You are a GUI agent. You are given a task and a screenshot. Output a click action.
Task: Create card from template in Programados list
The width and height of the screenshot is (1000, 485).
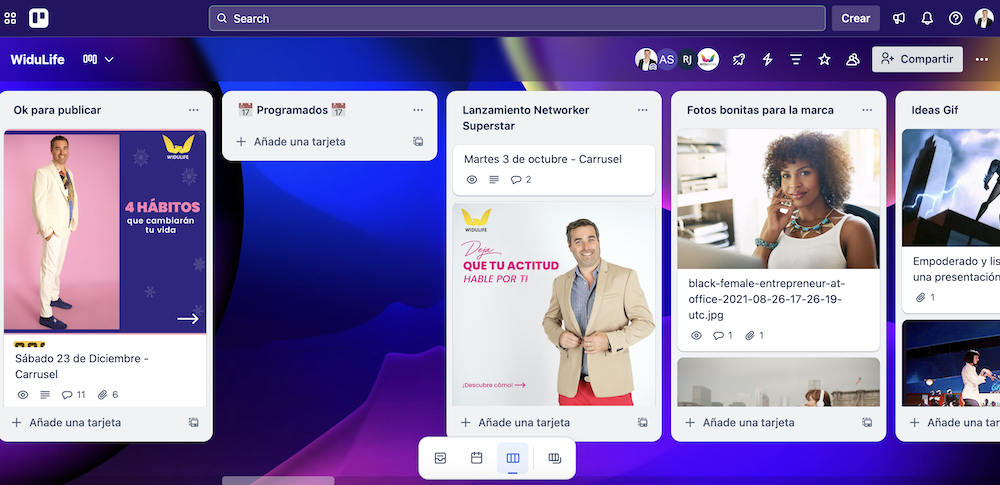[418, 142]
